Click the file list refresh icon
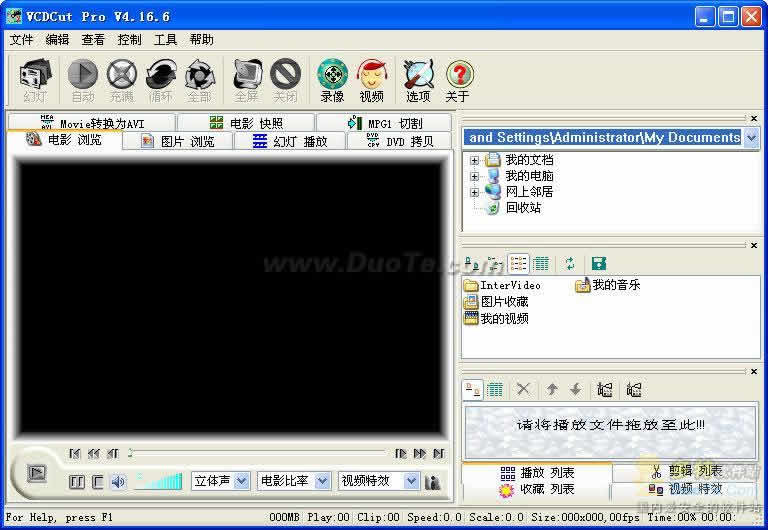This screenshot has width=768, height=530. [570, 264]
